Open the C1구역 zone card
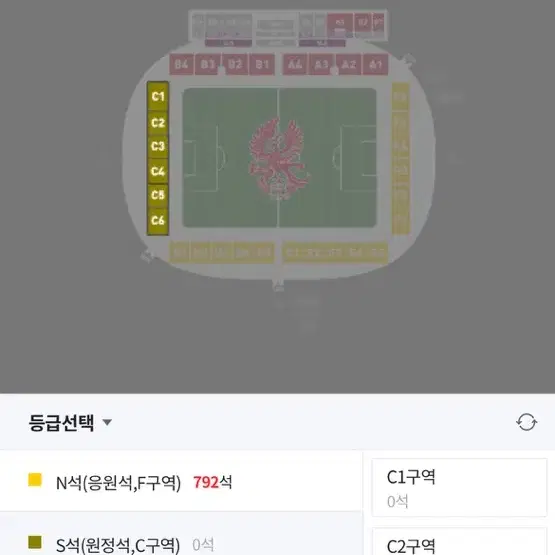The height and width of the screenshot is (555, 555). click(459, 487)
